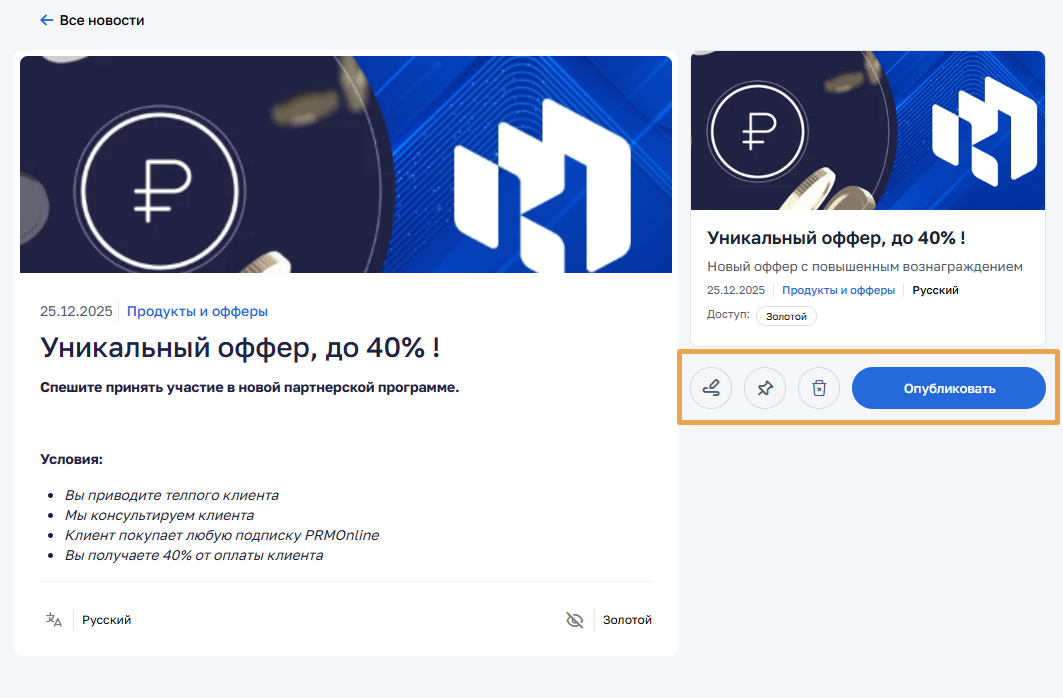This screenshot has height=698, width=1063.
Task: Click the date 25.12.2025 in article
Action: point(76,311)
